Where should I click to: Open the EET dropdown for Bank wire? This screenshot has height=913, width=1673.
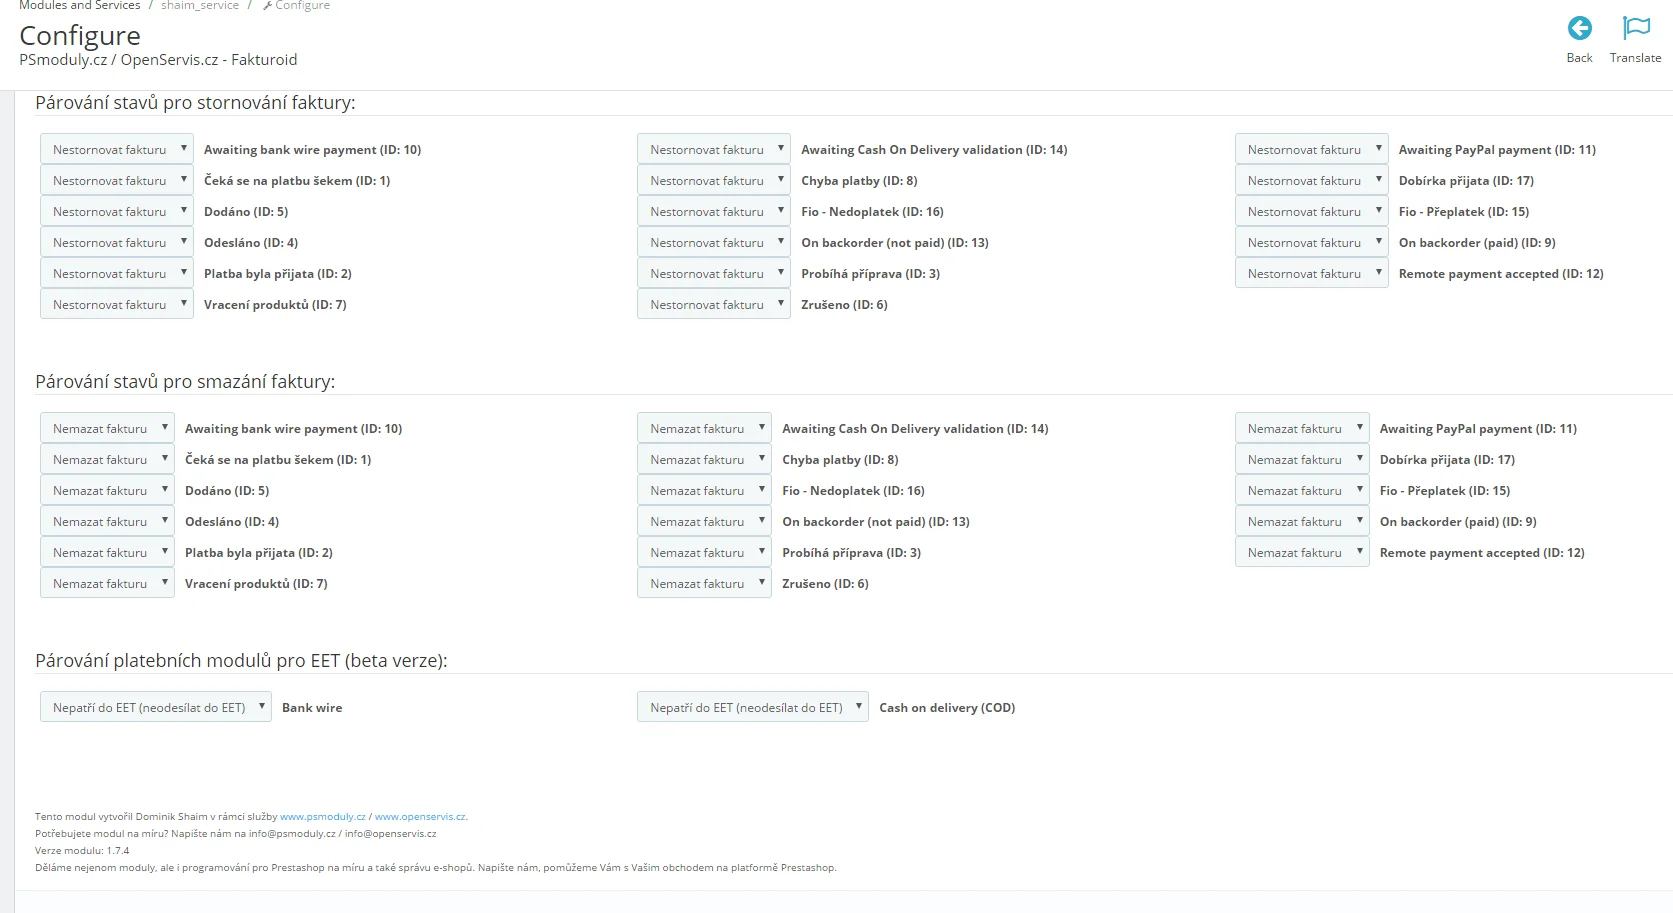pos(155,708)
